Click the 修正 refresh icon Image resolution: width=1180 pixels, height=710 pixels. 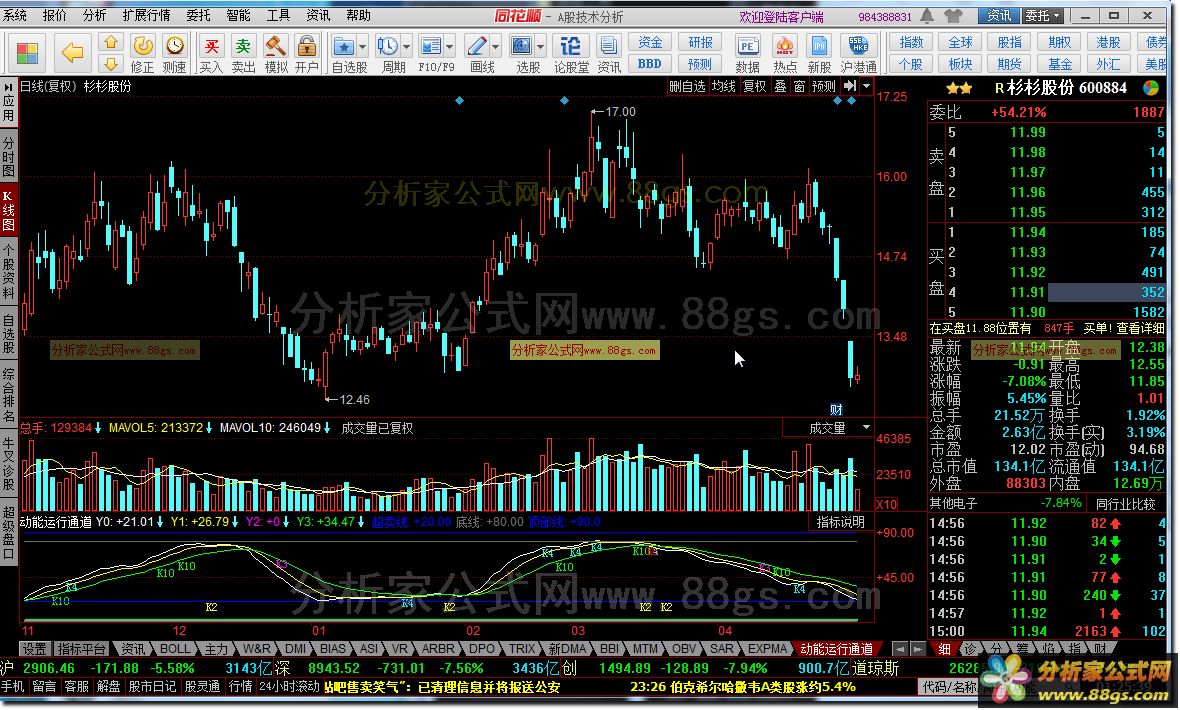click(142, 46)
